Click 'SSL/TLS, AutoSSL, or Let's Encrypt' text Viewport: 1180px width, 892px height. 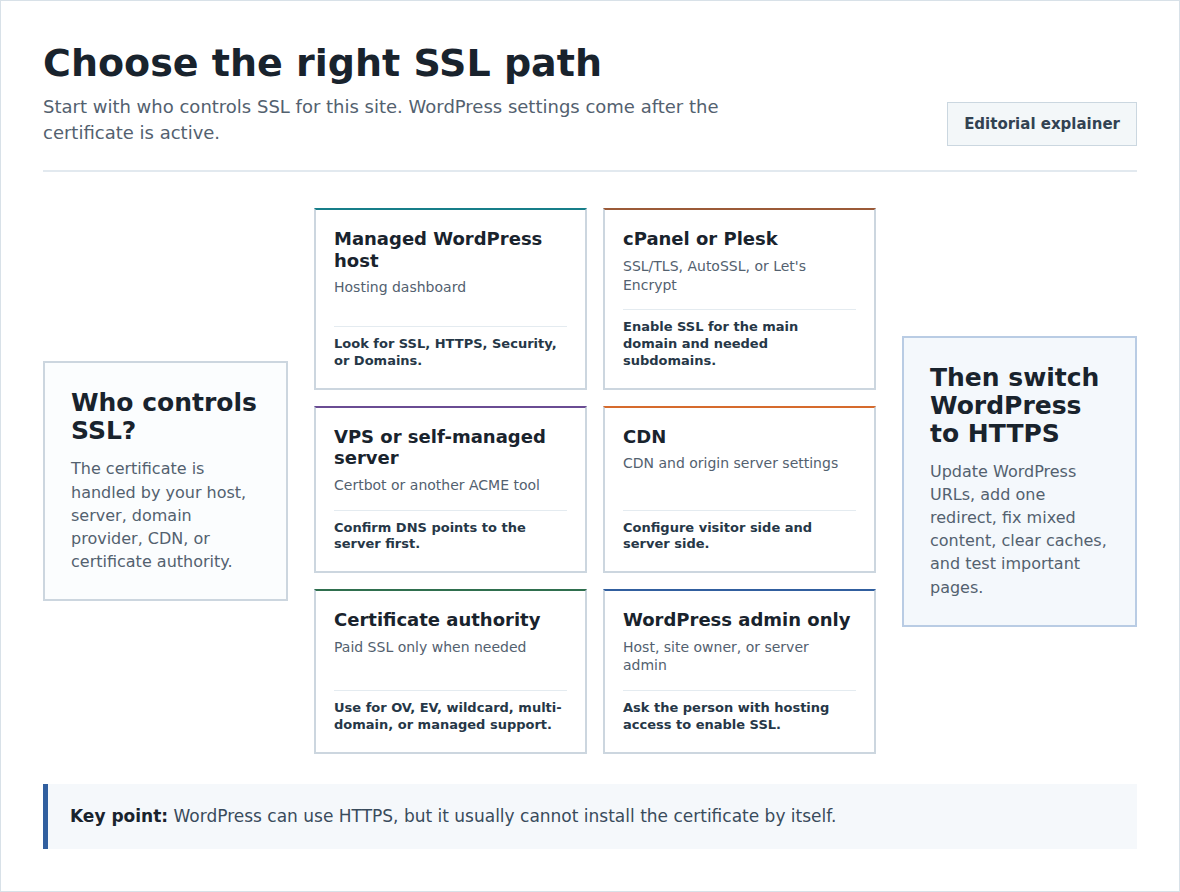[x=714, y=276]
